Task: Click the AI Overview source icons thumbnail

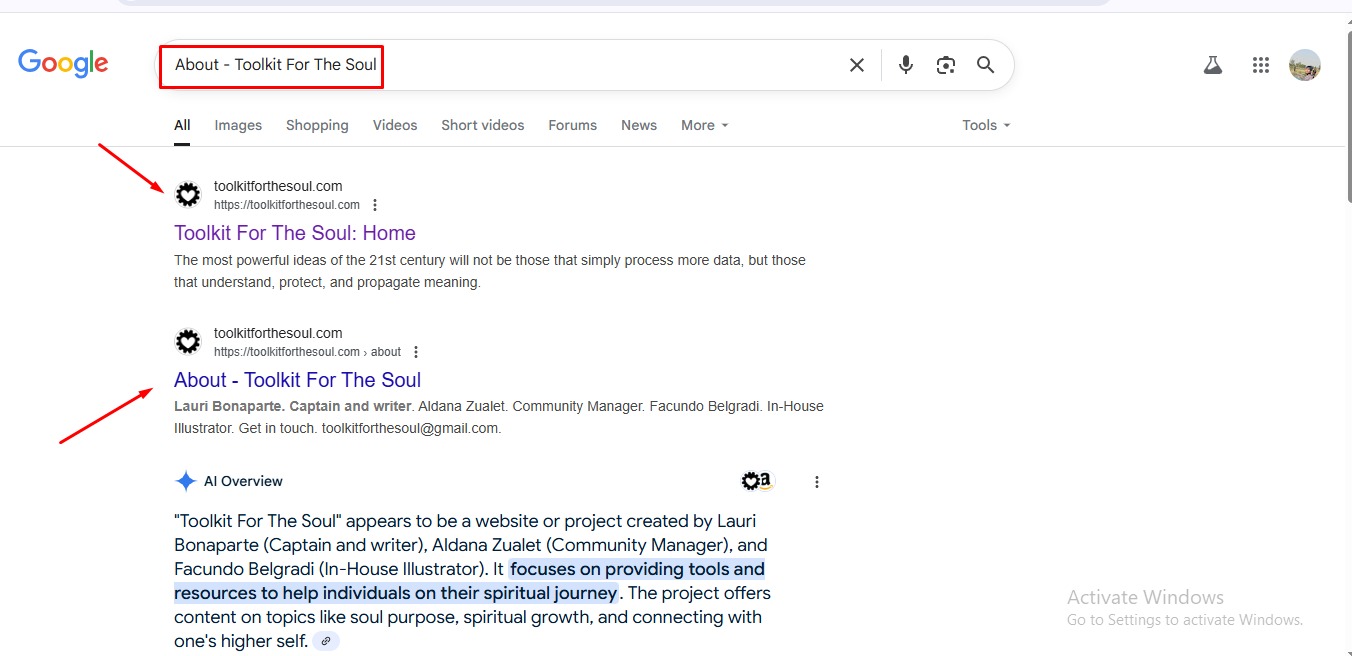Action: [758, 482]
